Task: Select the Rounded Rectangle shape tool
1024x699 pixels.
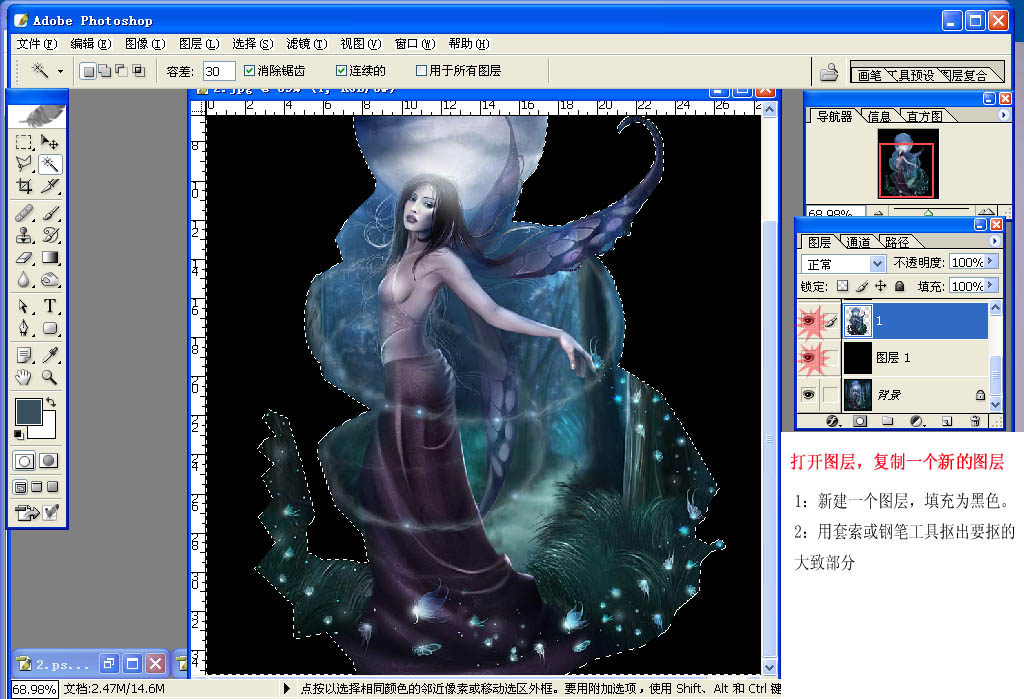Action: (50, 328)
